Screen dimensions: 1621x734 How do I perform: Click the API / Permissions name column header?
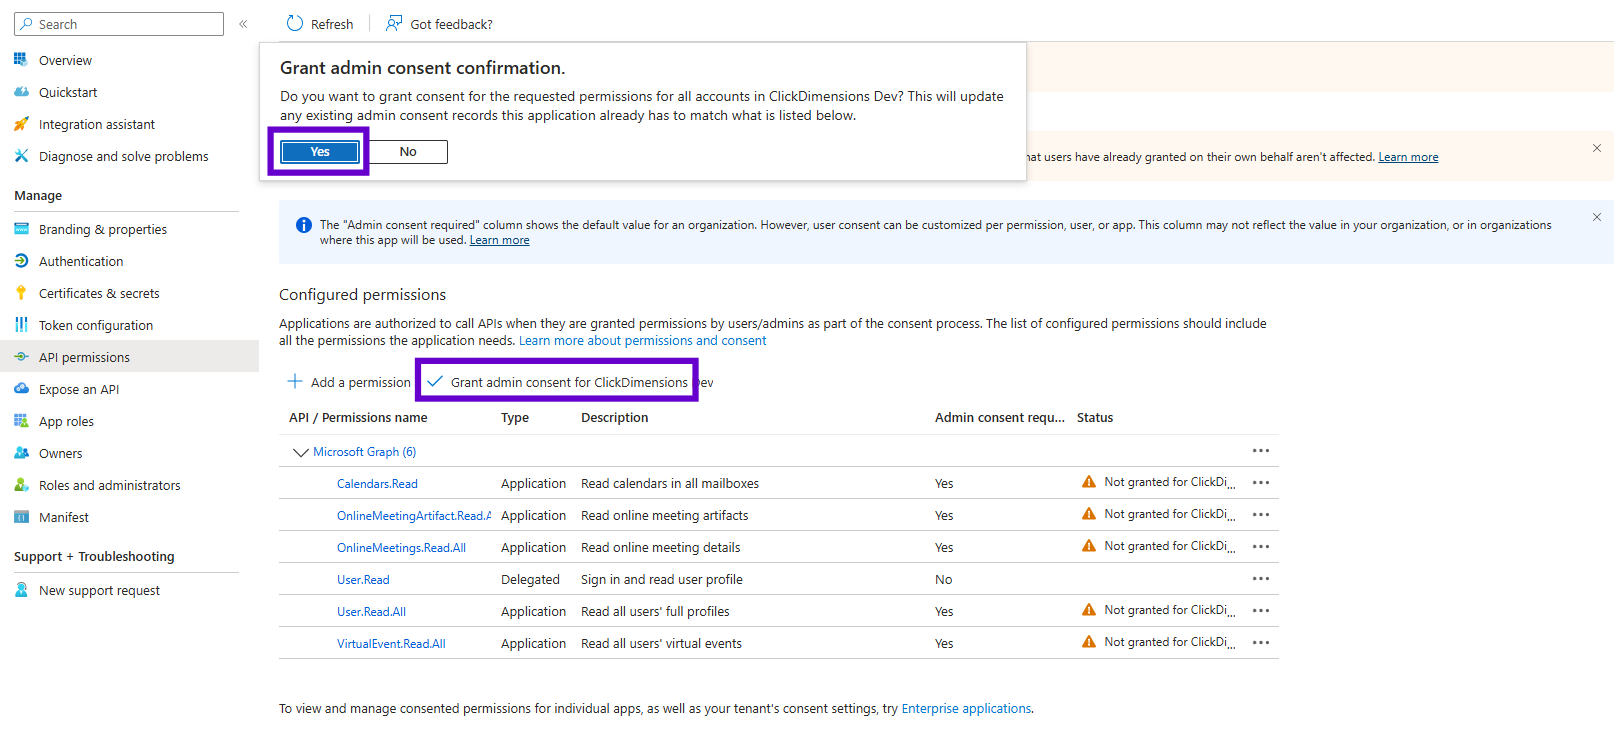click(358, 418)
